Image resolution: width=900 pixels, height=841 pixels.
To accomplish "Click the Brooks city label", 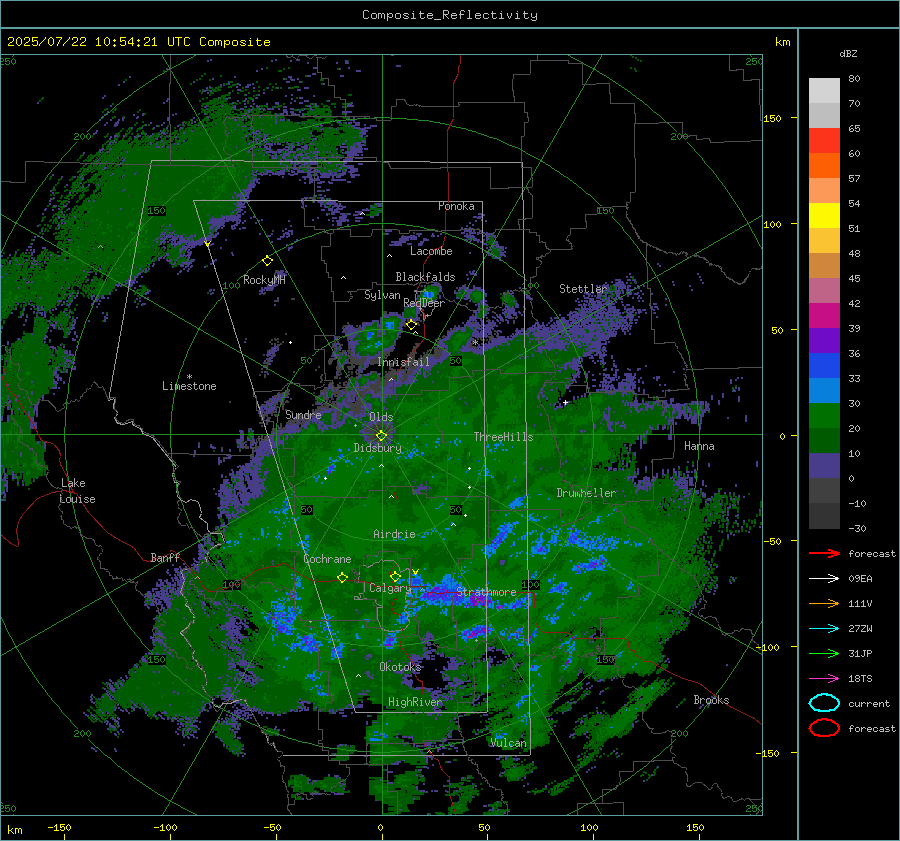I will pos(711,700).
